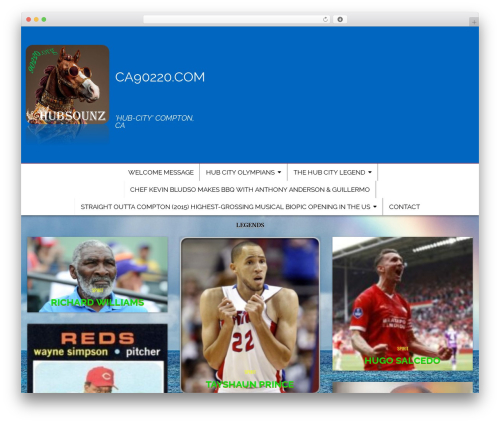Expand Straight Outta Compton dropdown arrow
The width and height of the screenshot is (500, 423).
(x=375, y=207)
